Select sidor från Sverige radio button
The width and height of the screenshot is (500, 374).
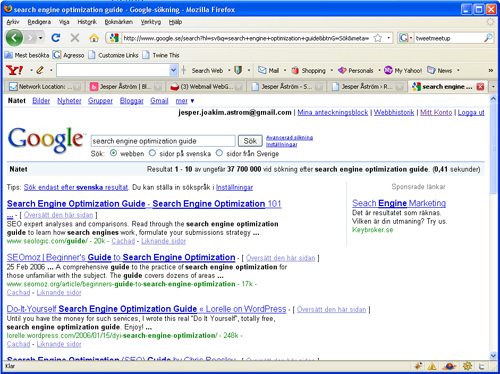tap(219, 153)
